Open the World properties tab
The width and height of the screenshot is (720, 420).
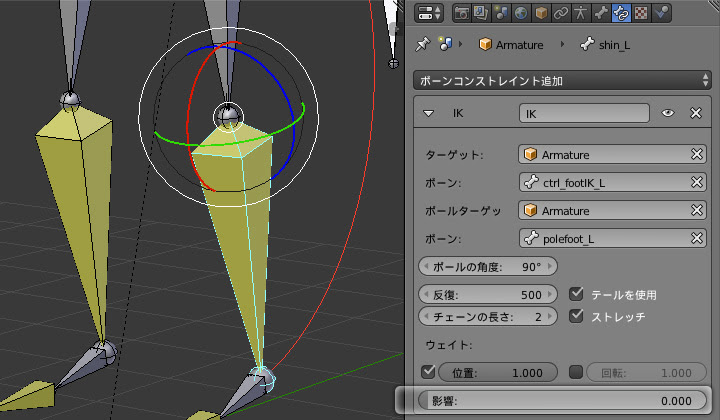point(521,13)
